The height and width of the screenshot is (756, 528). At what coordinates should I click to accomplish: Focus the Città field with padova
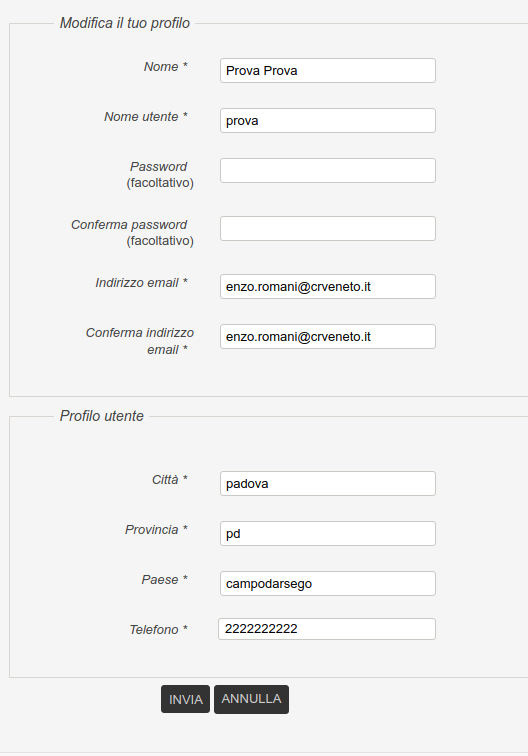pos(328,484)
